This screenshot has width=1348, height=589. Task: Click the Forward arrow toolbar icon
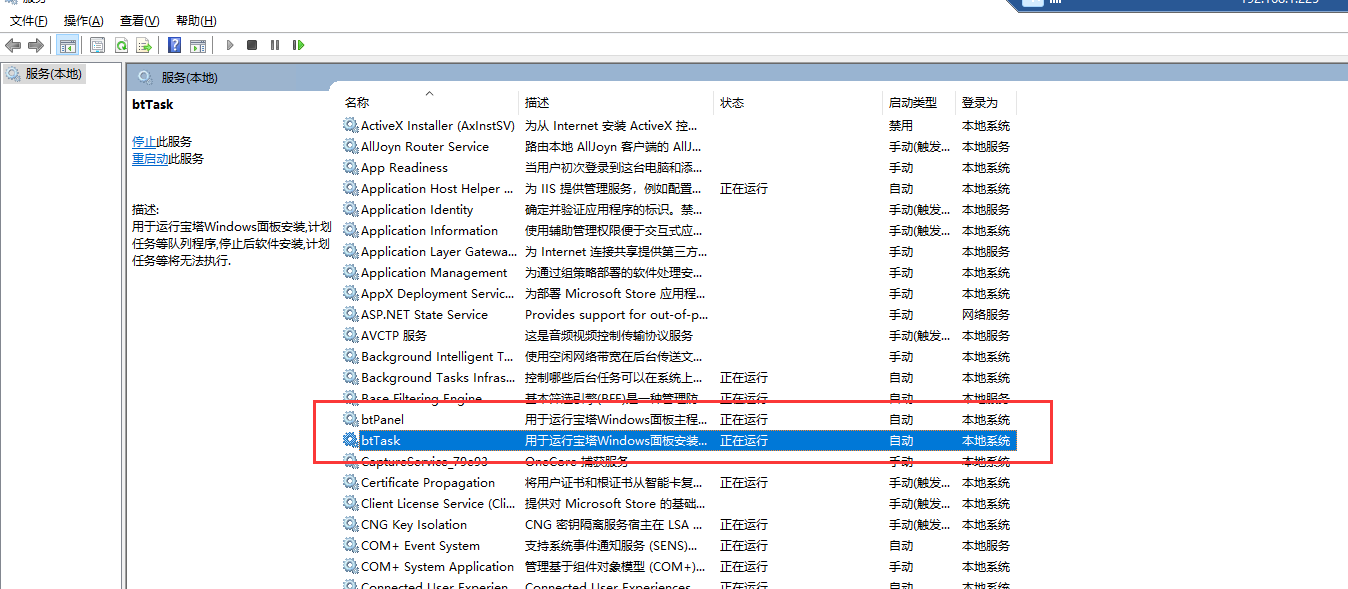point(36,45)
